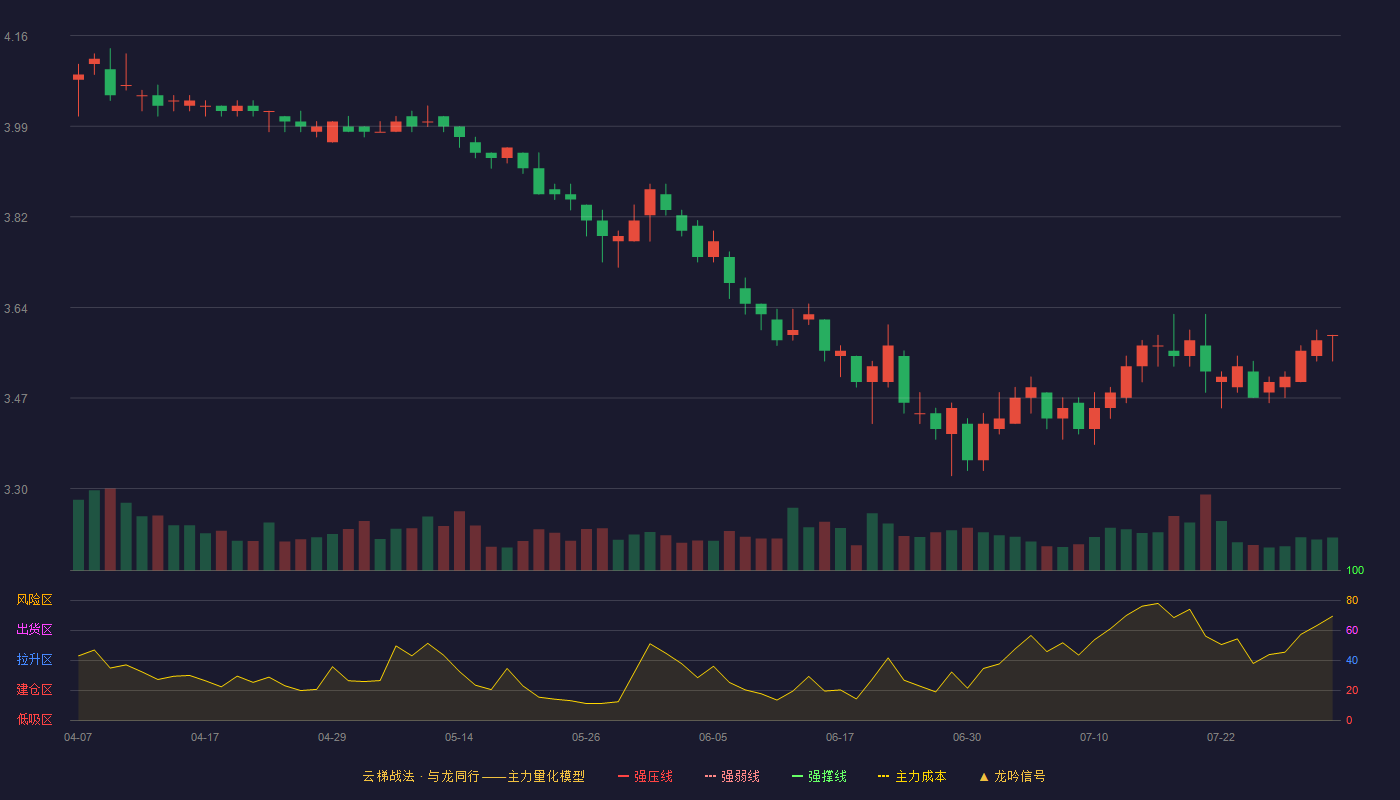Click the 出货区 zone label
Viewport: 1400px width, 800px height.
pos(34,630)
